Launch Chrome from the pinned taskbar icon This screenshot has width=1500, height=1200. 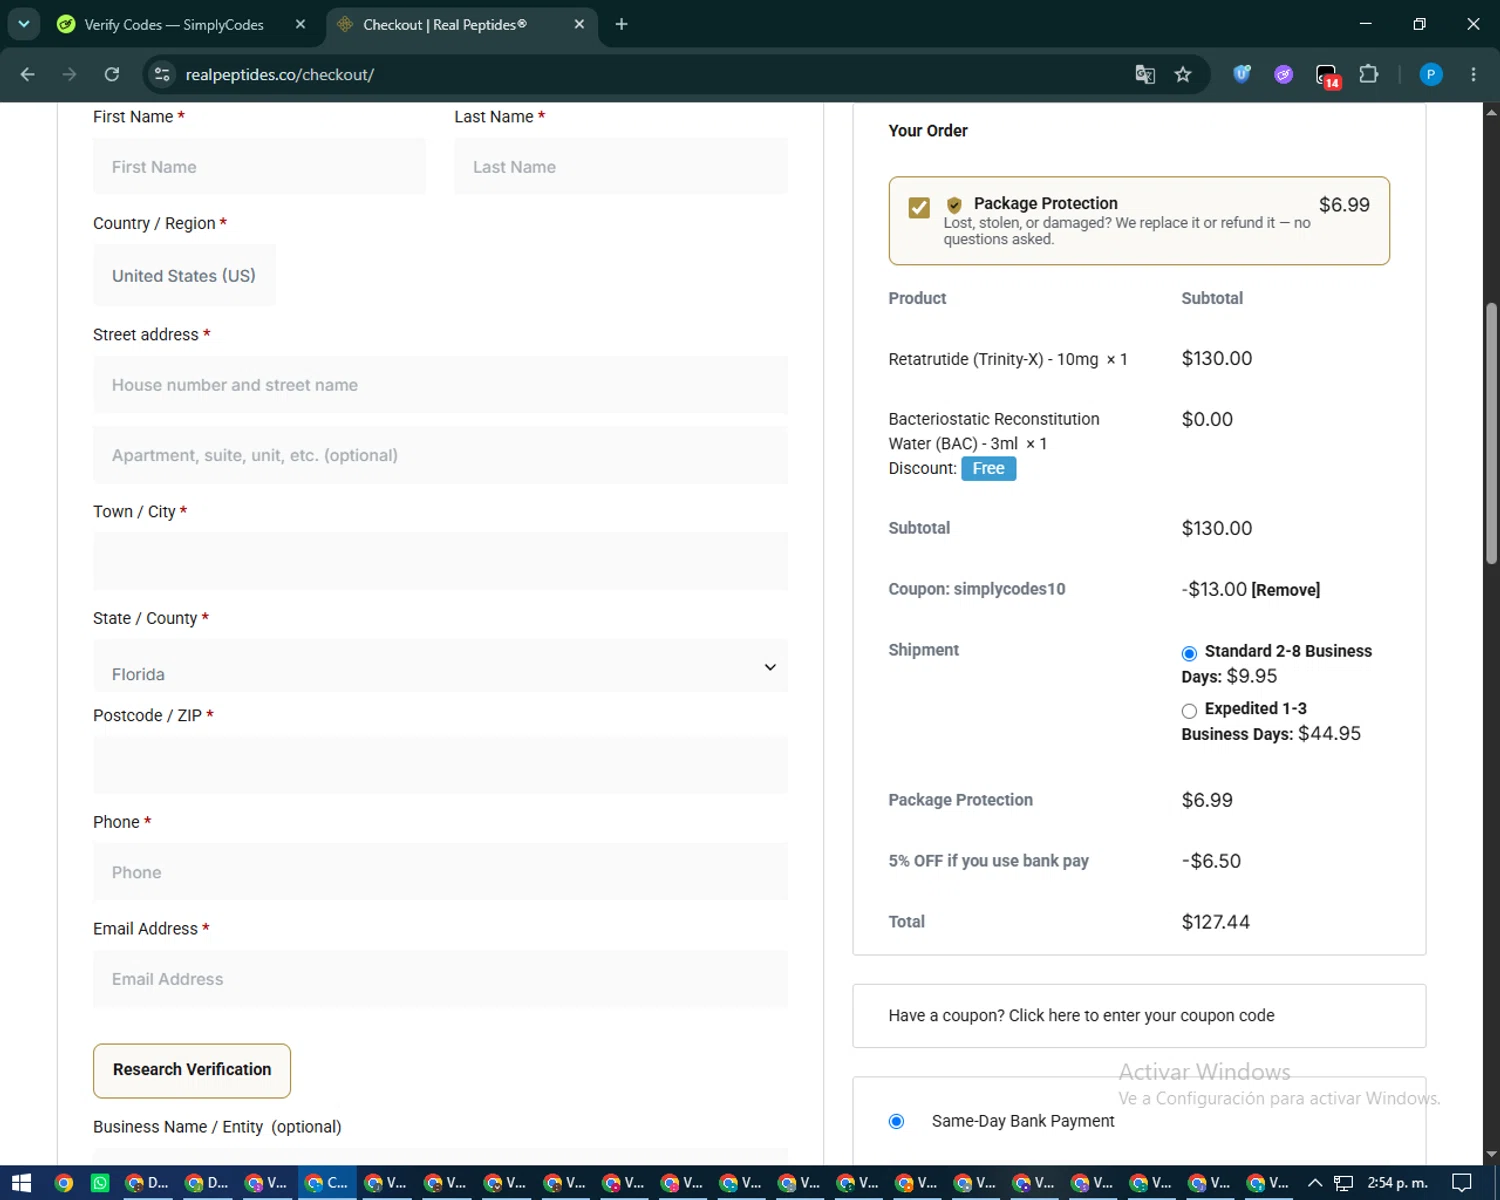pyautogui.click(x=64, y=1183)
